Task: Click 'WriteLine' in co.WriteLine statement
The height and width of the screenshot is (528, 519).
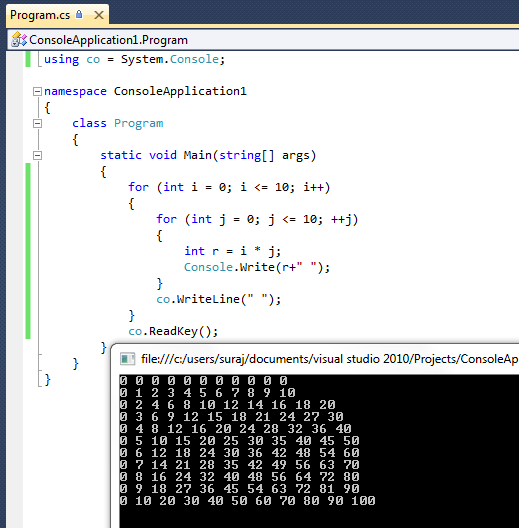Action: 208,299
